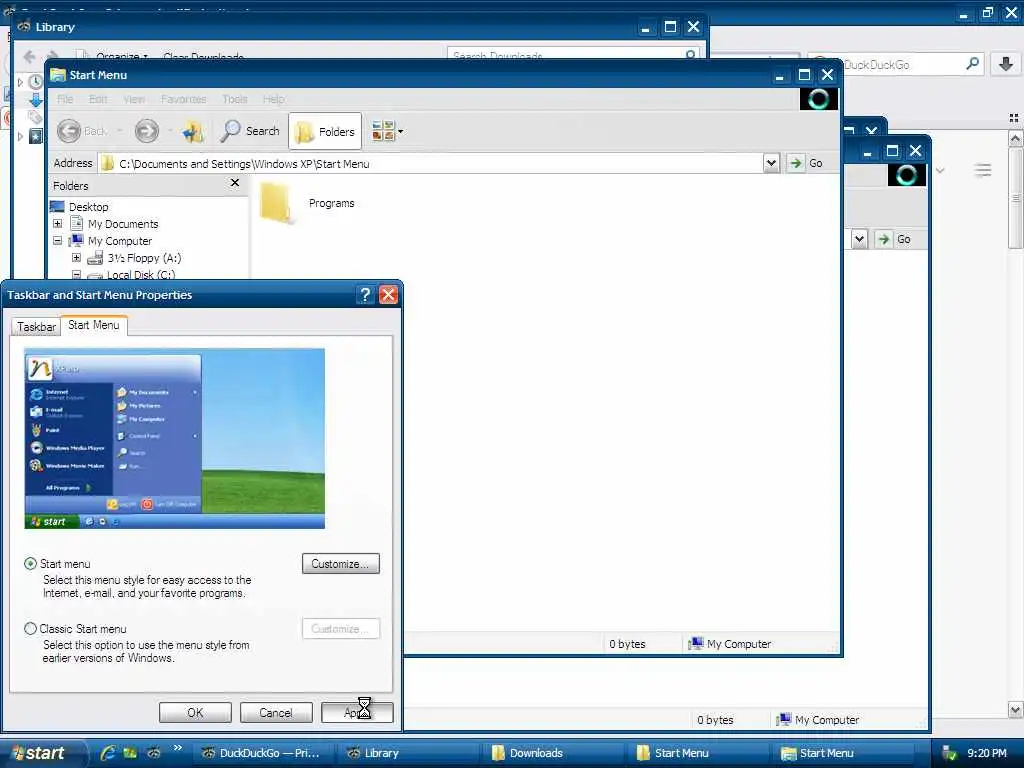Screen dimensions: 1024x768
Task: Open the Help menu
Action: [274, 99]
